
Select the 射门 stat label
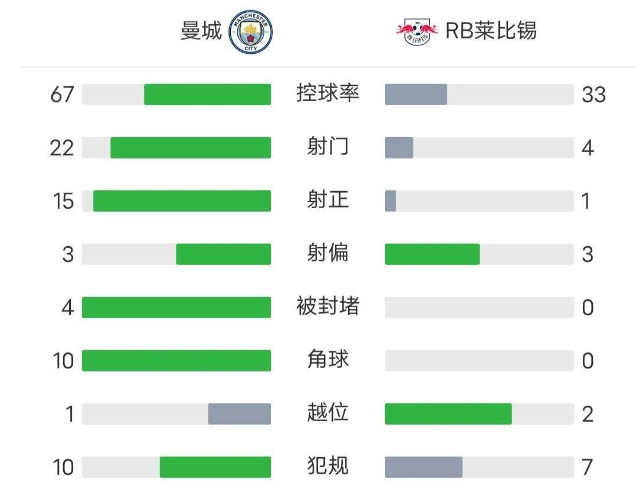(328, 148)
